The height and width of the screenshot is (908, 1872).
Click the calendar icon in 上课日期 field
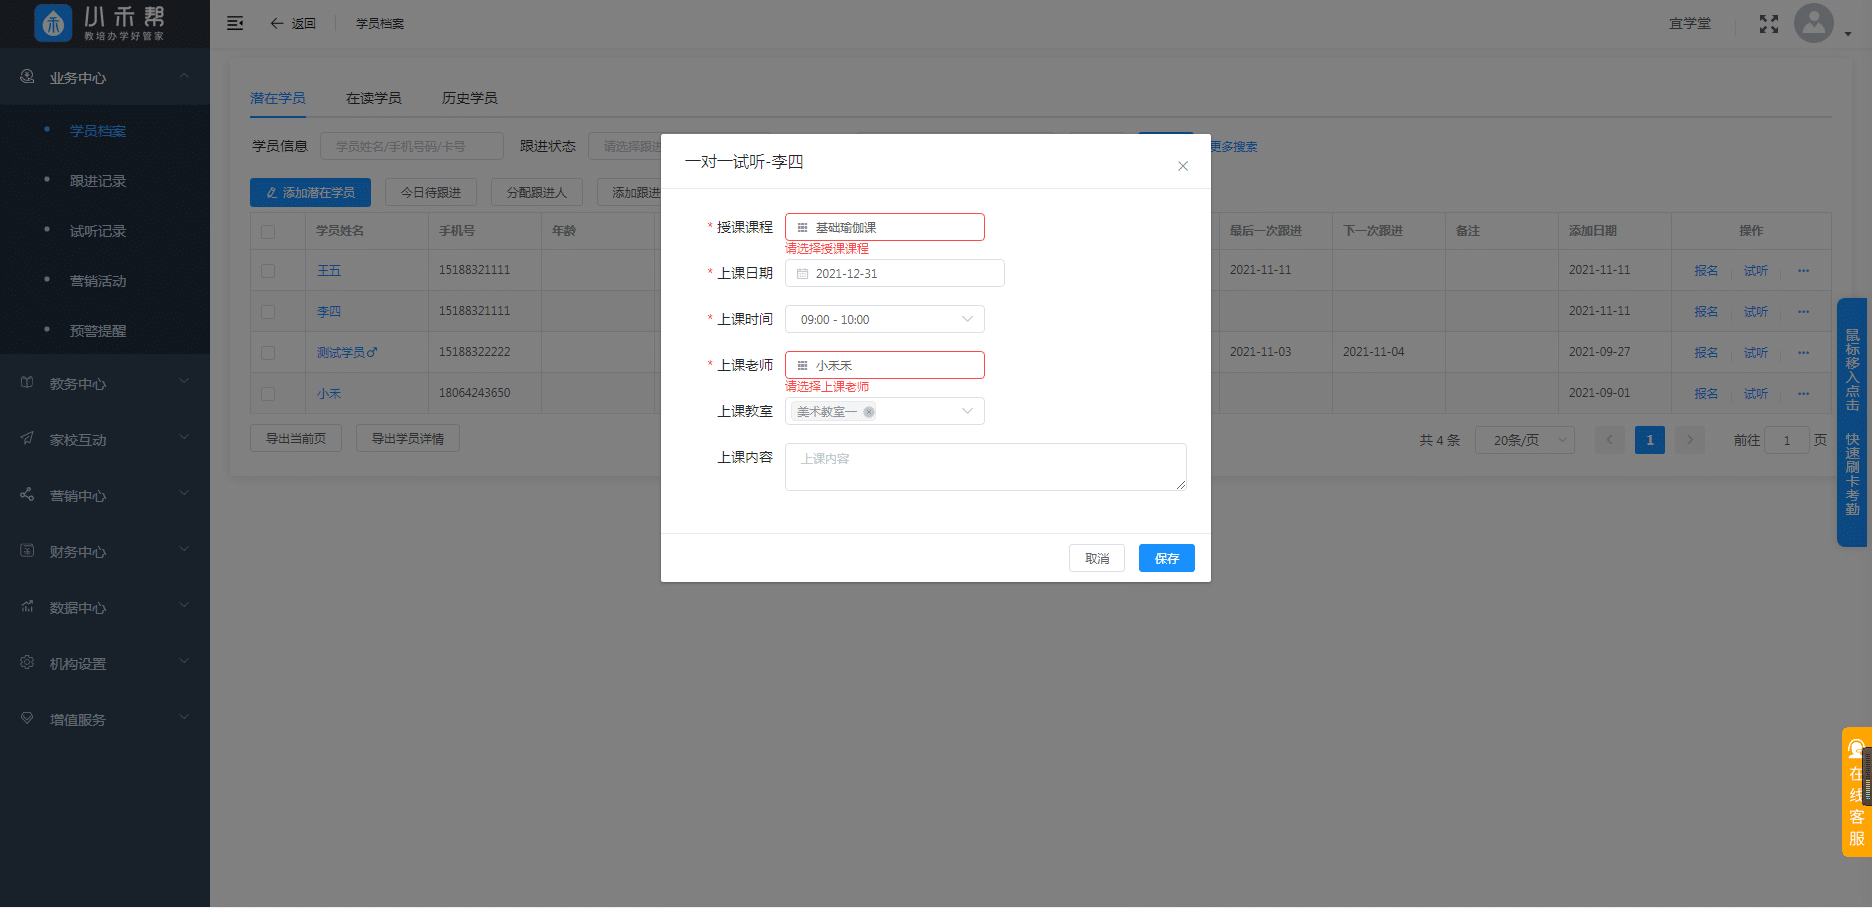pyautogui.click(x=802, y=274)
